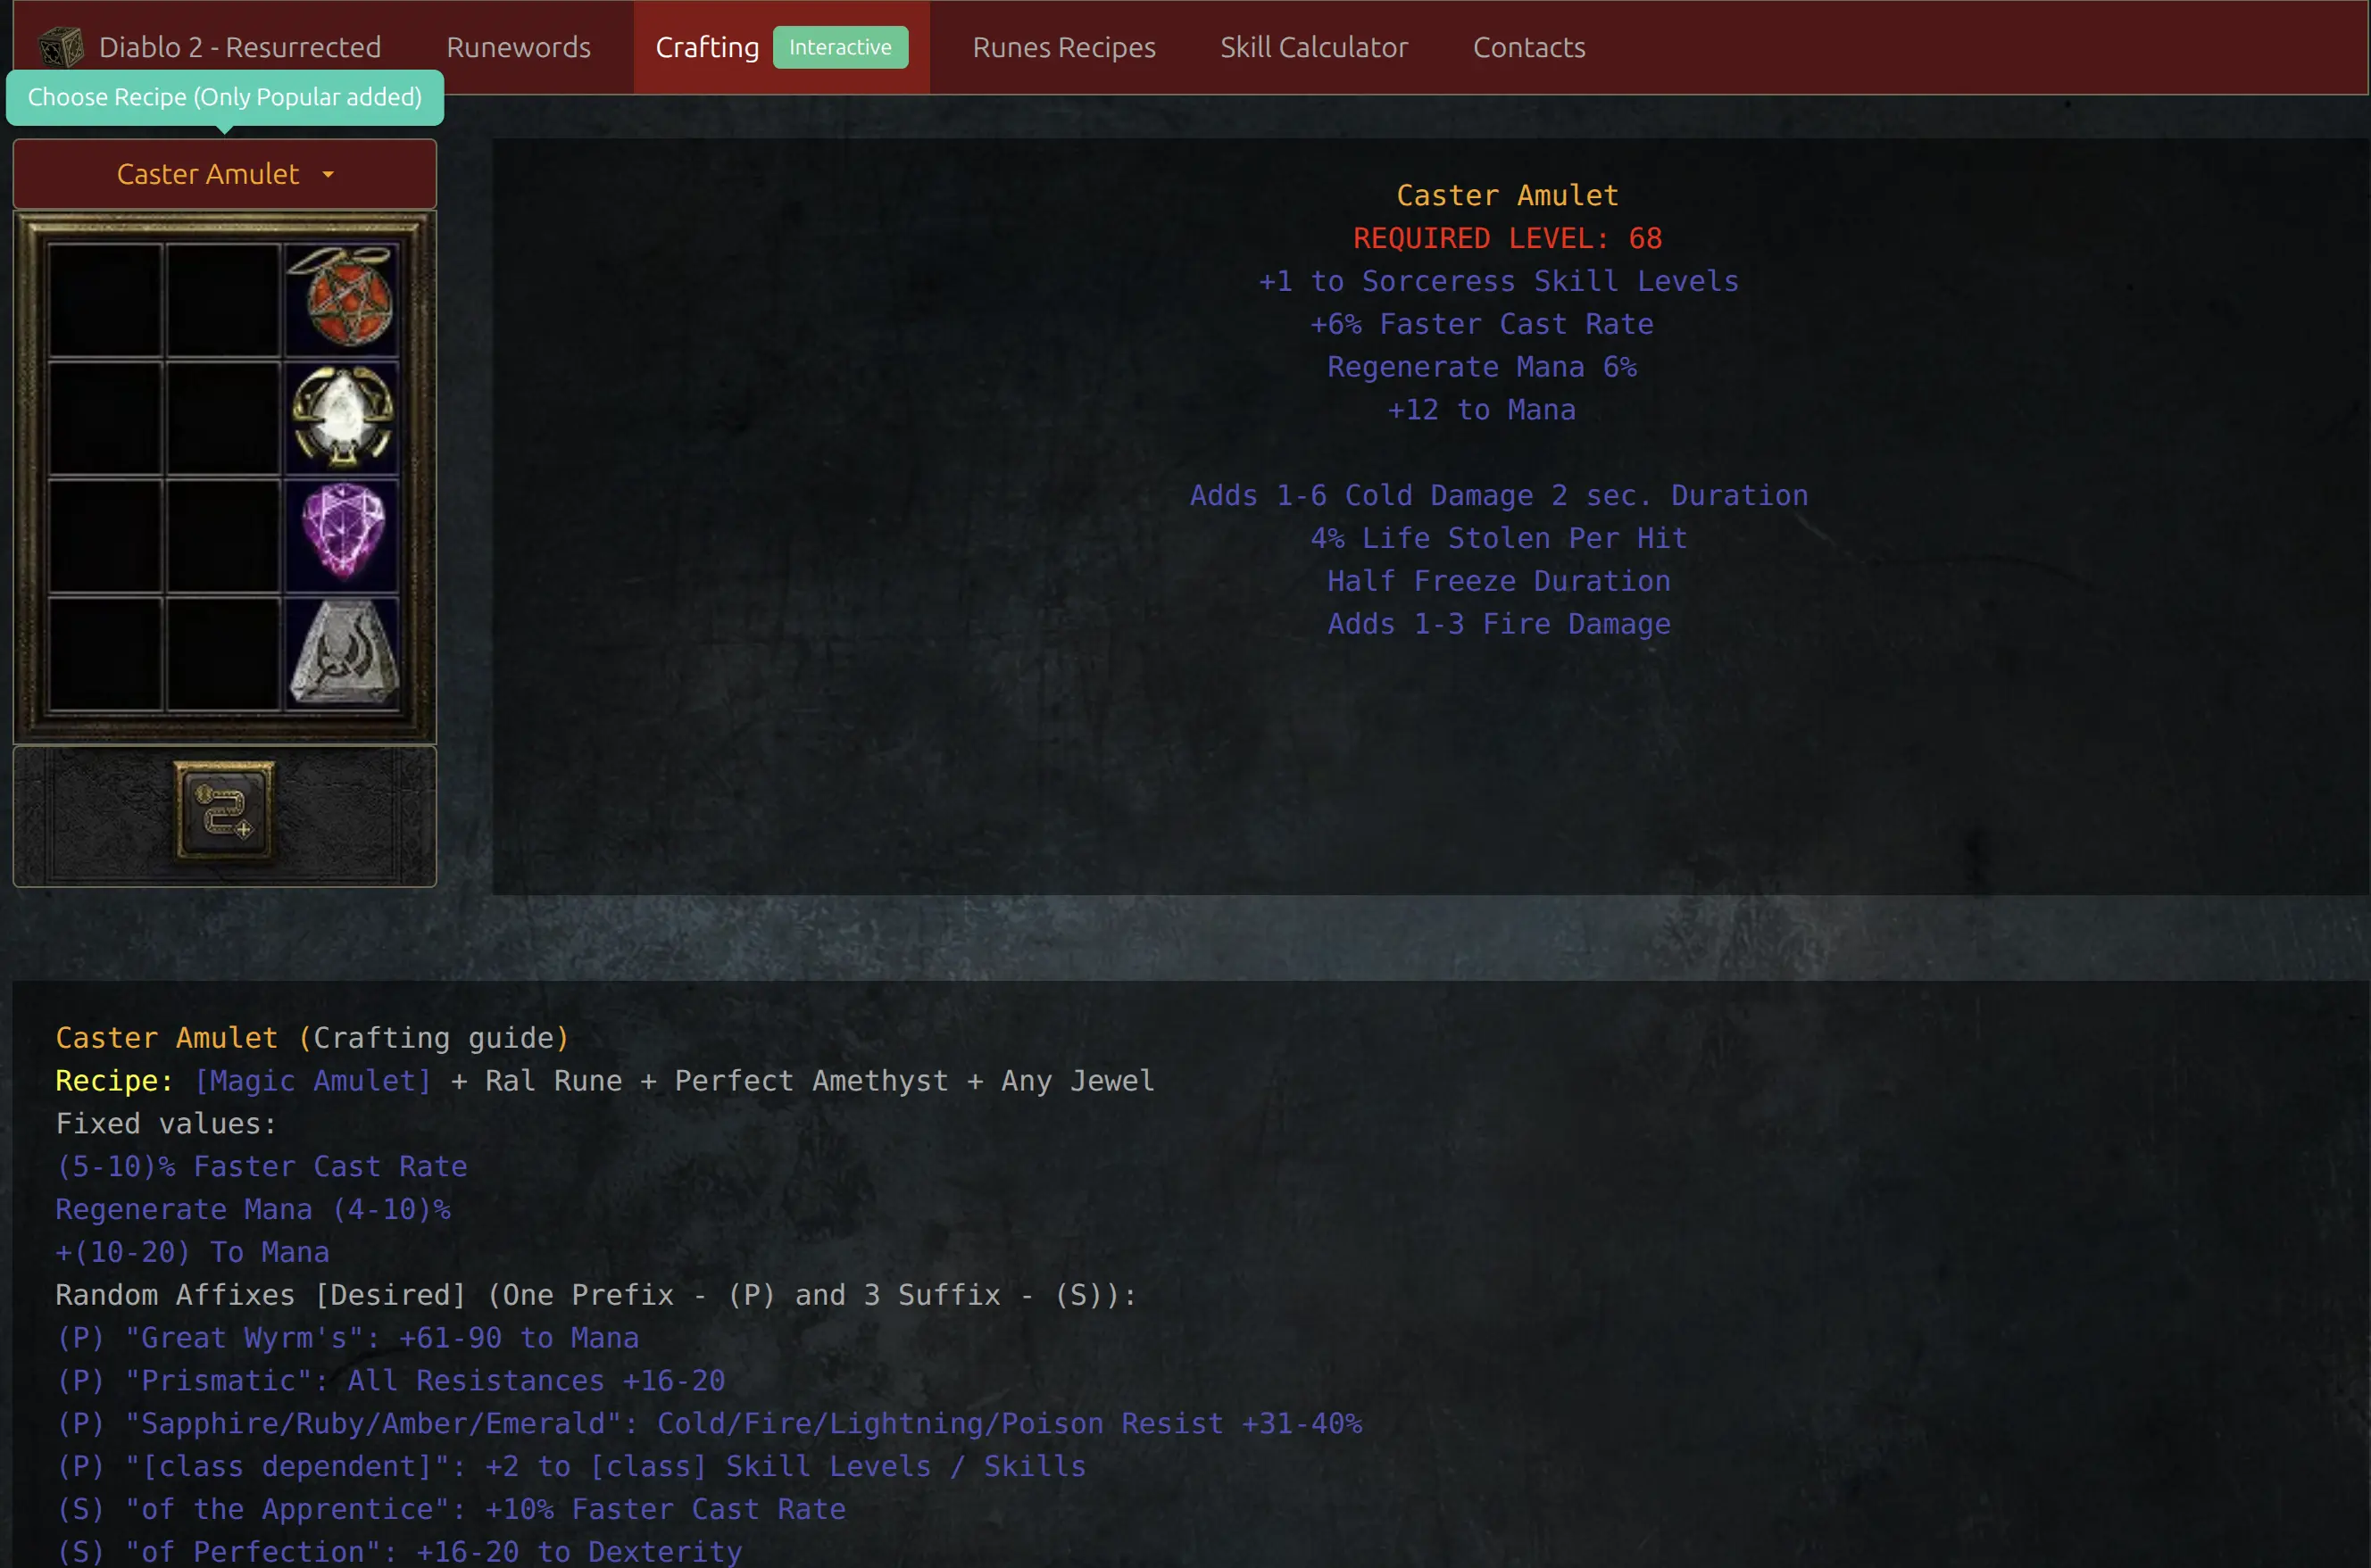Click the Contacts nav link
This screenshot has height=1568, width=2371.
point(1528,47)
